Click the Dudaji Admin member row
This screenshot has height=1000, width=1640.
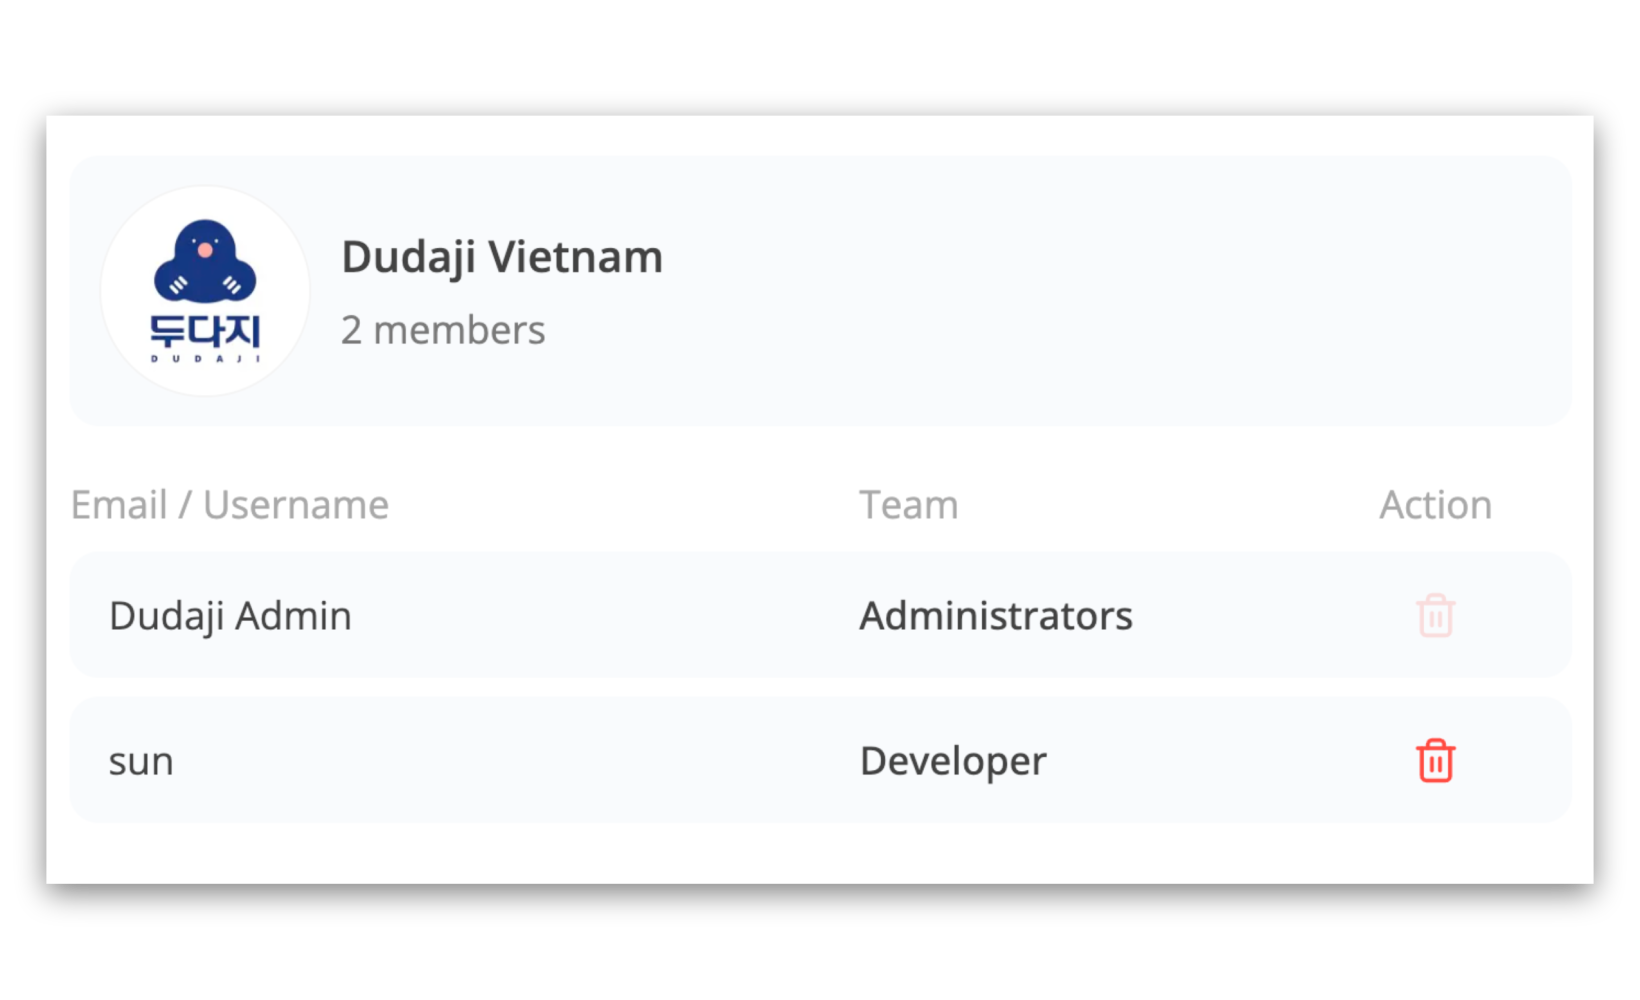pos(820,615)
